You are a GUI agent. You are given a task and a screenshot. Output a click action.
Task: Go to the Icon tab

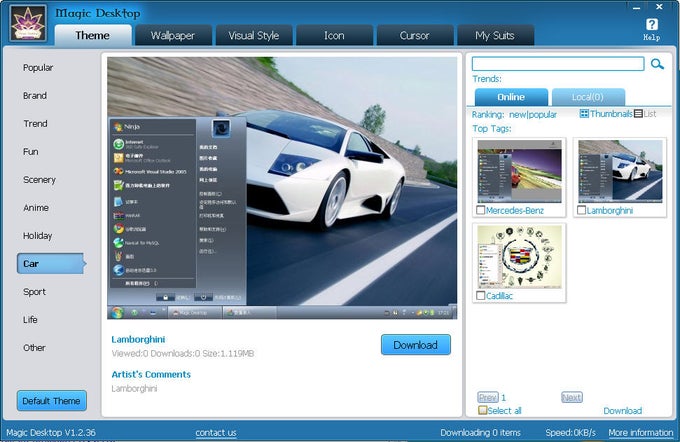click(334, 35)
